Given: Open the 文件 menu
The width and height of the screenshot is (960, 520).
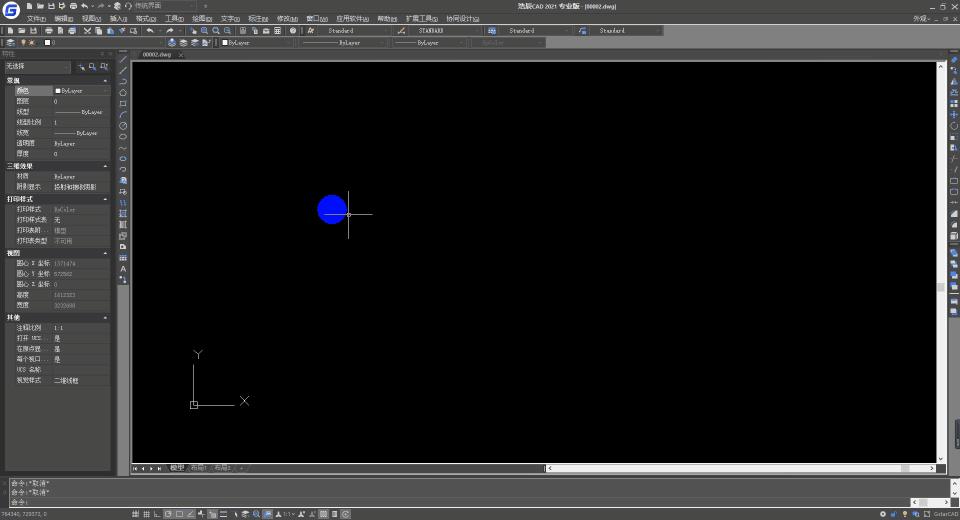Looking at the screenshot, I should 35,18.
